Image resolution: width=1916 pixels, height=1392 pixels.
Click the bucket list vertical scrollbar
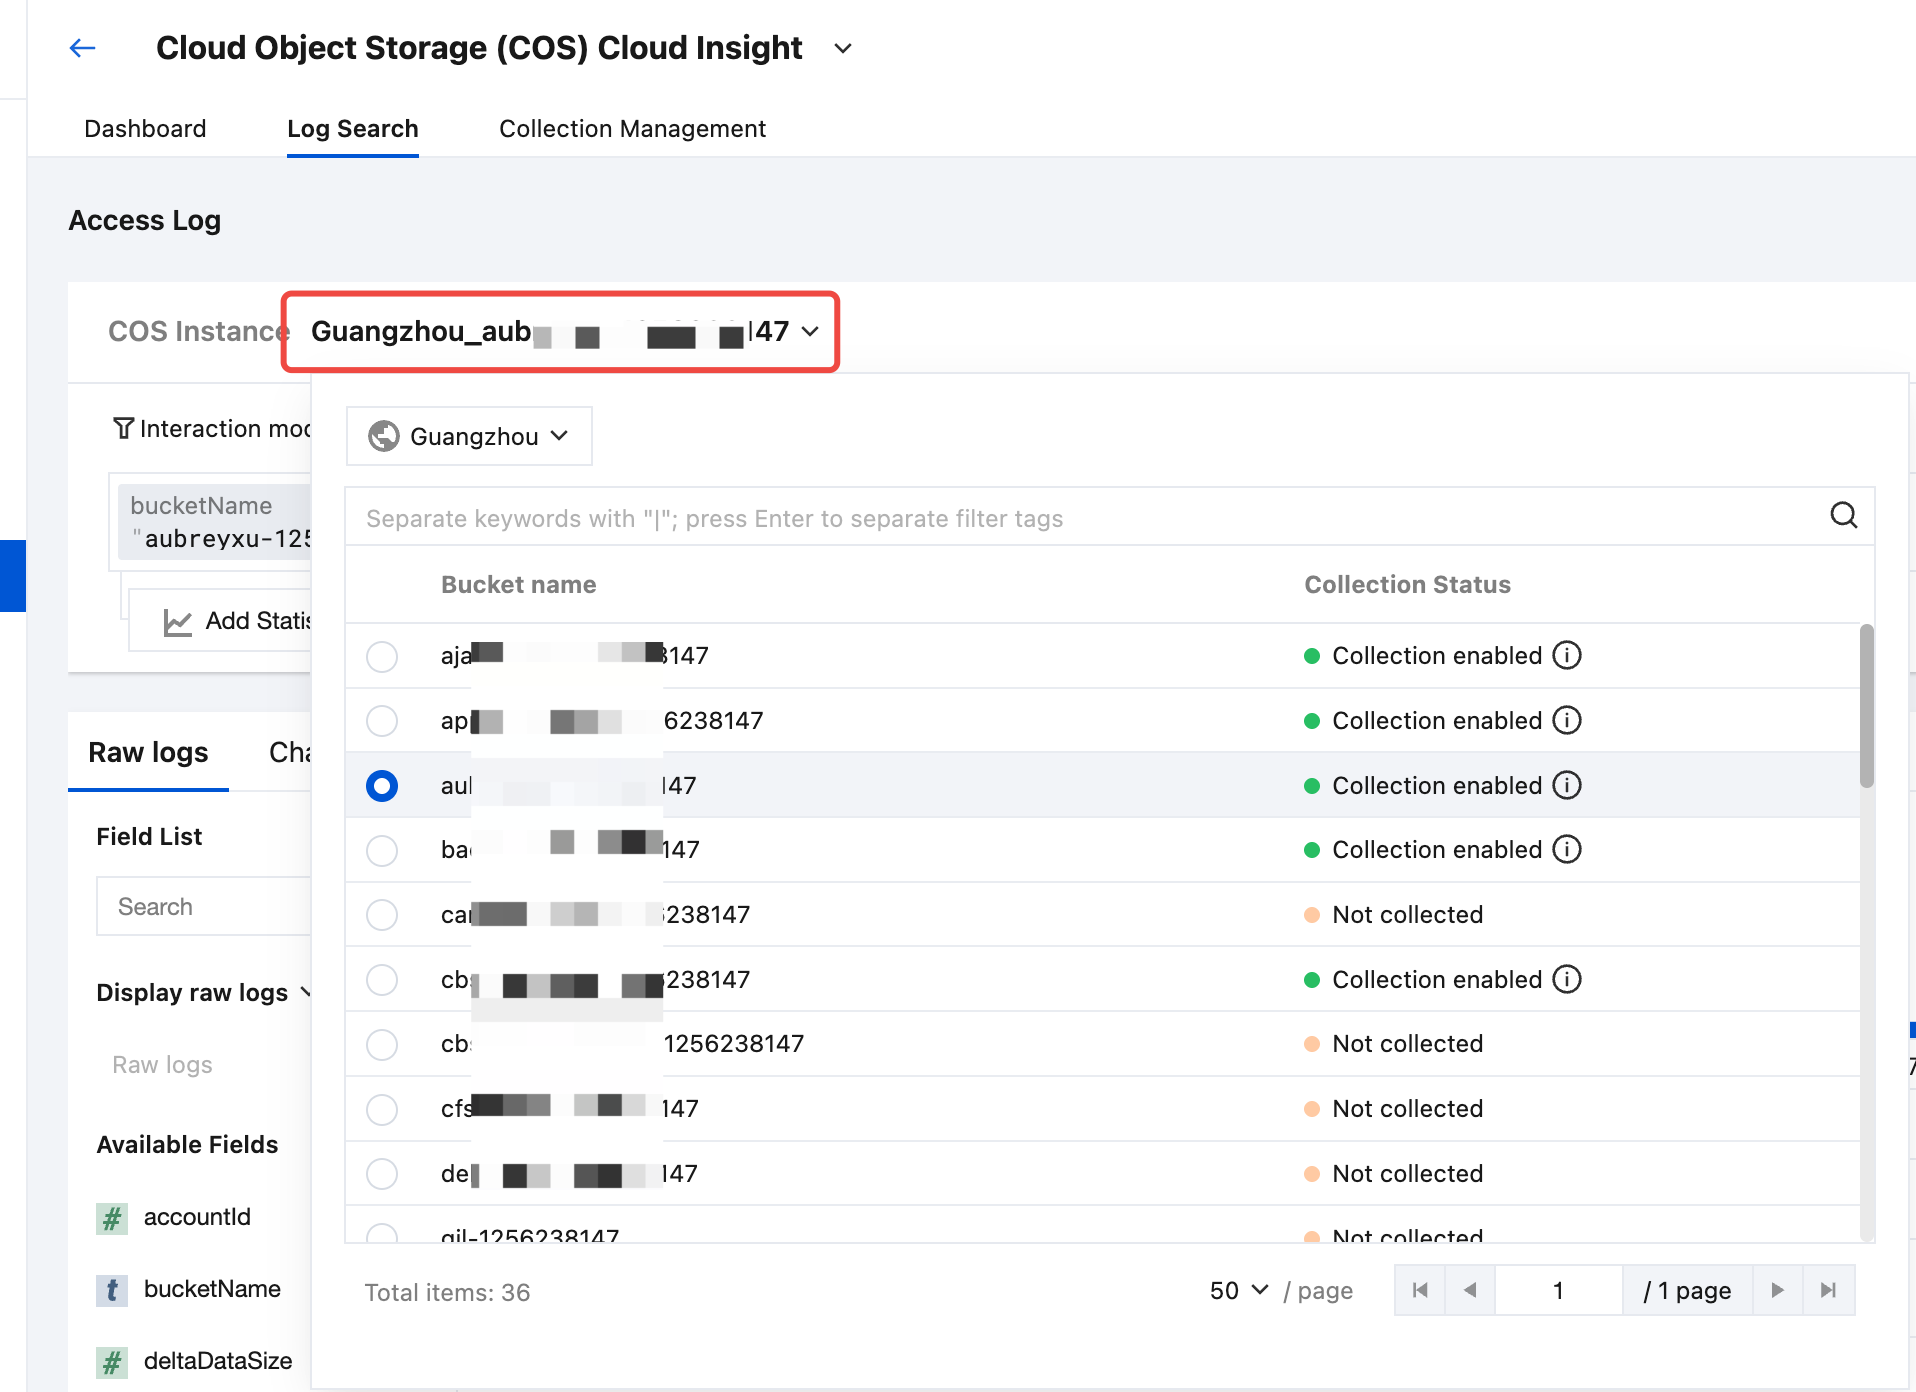1866,706
